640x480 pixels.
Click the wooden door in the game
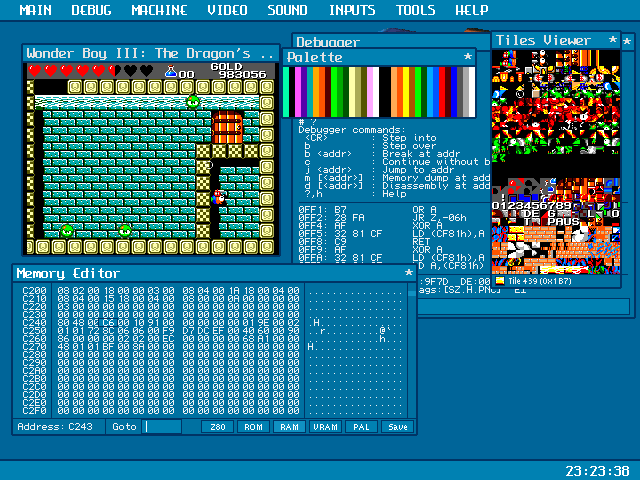pyautogui.click(x=227, y=127)
